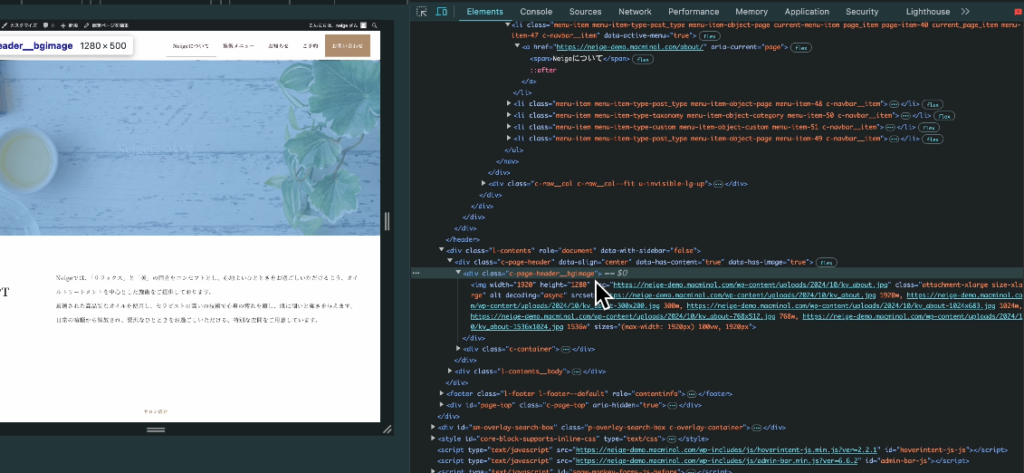This screenshot has height=473, width=1024.
Task: Toggle flex badge on c-page-header div
Action: pos(826,262)
